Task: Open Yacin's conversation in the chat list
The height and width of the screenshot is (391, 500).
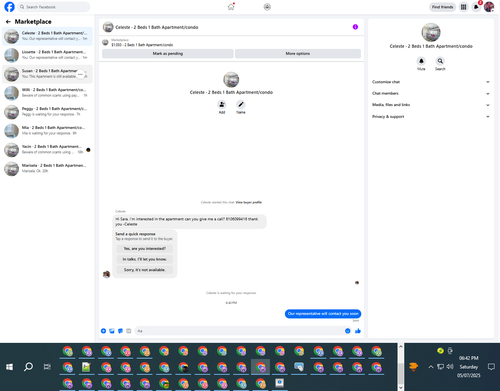Action: pos(47,150)
